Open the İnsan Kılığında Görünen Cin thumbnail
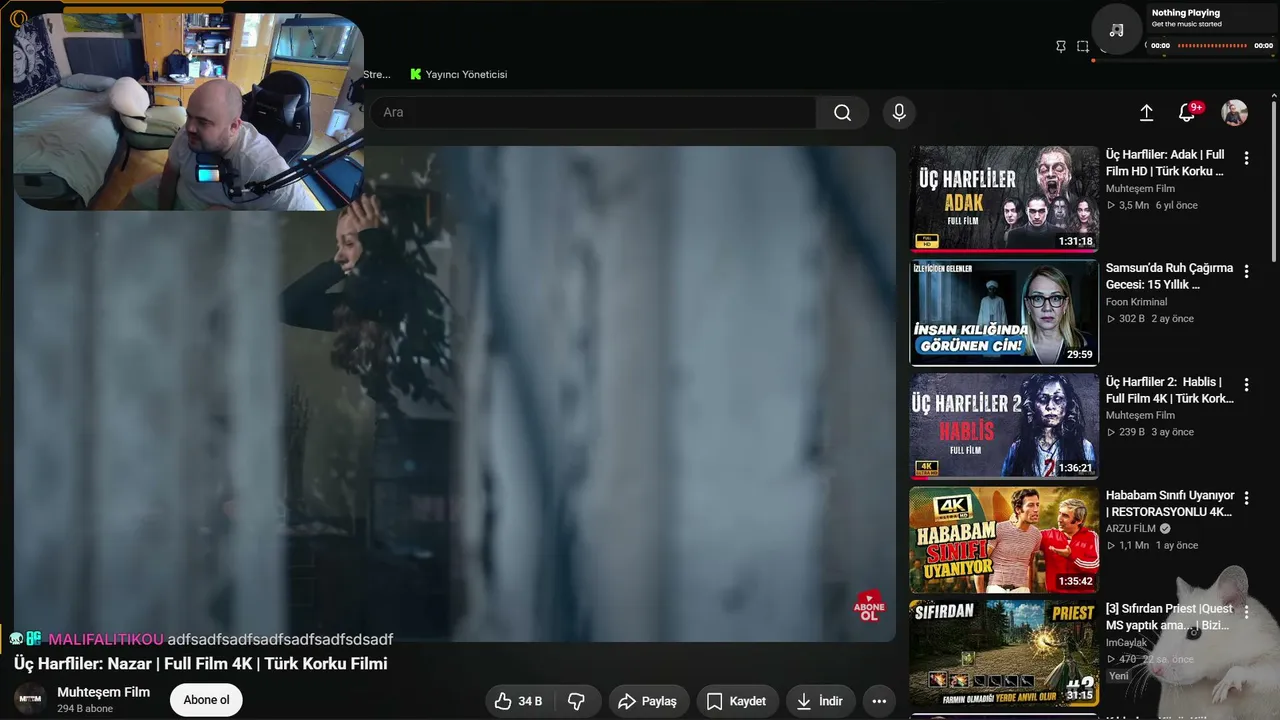This screenshot has height=720, width=1280. 1004,312
